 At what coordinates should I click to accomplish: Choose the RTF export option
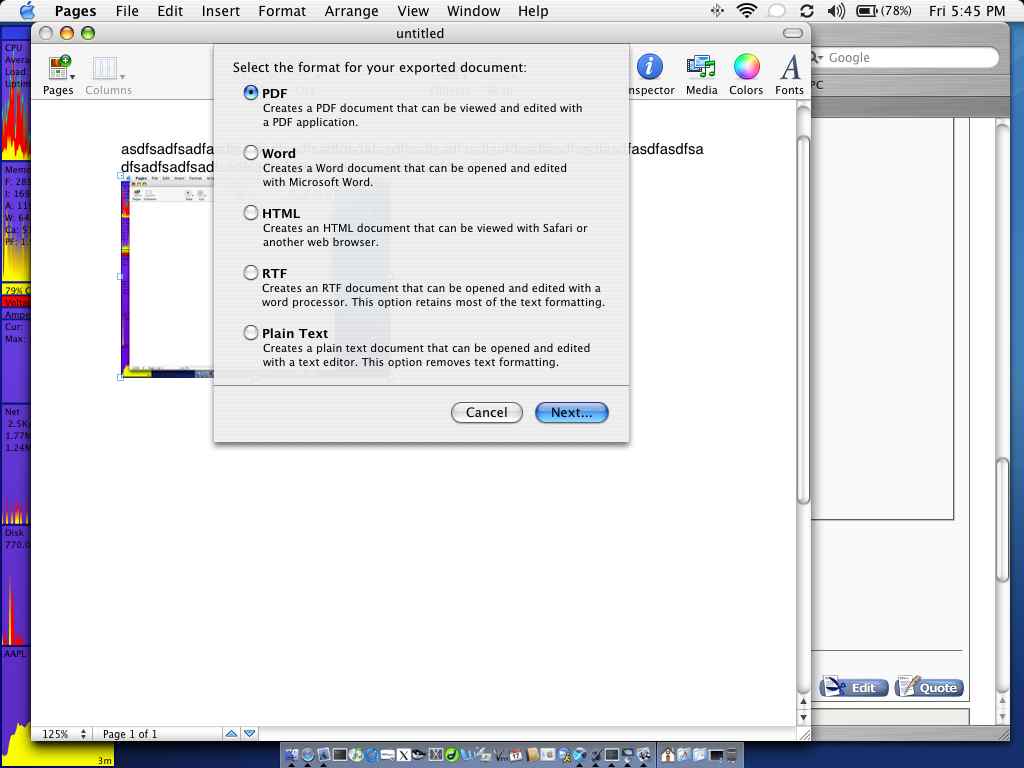pyautogui.click(x=251, y=273)
